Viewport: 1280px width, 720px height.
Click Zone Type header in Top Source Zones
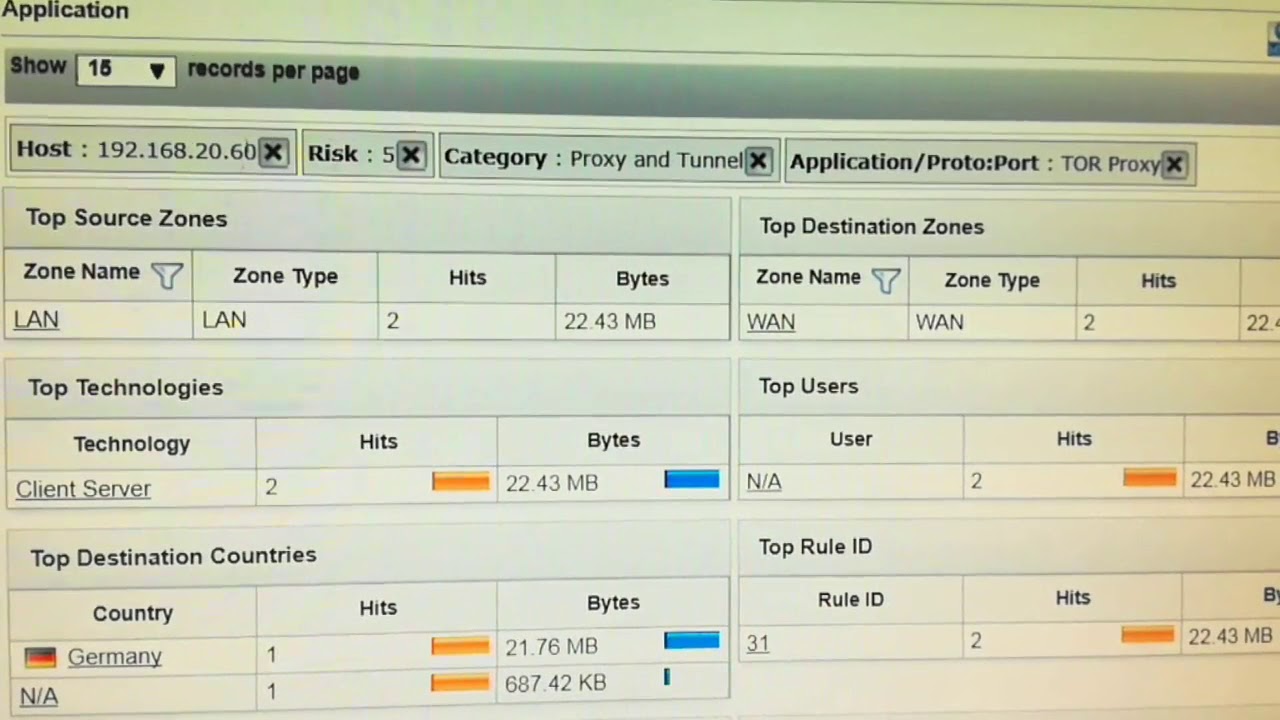285,276
